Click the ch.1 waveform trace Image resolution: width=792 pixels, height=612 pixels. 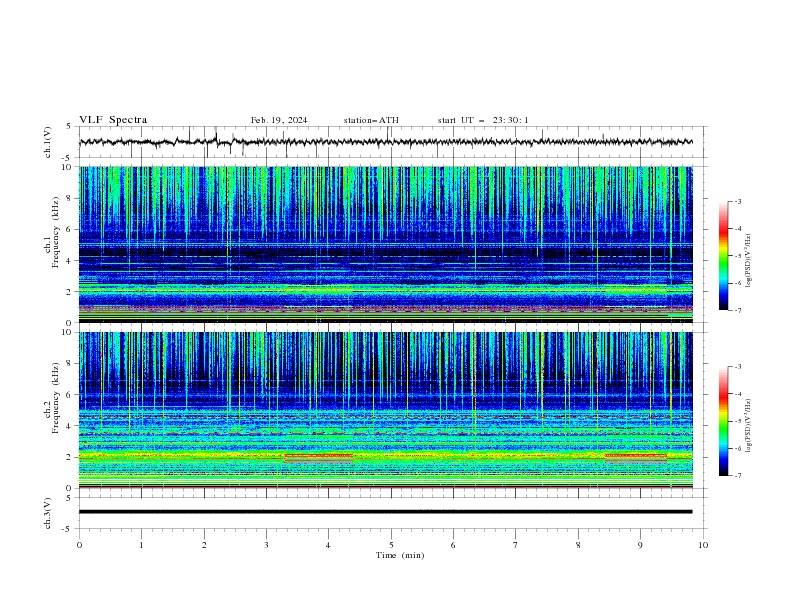click(x=385, y=142)
